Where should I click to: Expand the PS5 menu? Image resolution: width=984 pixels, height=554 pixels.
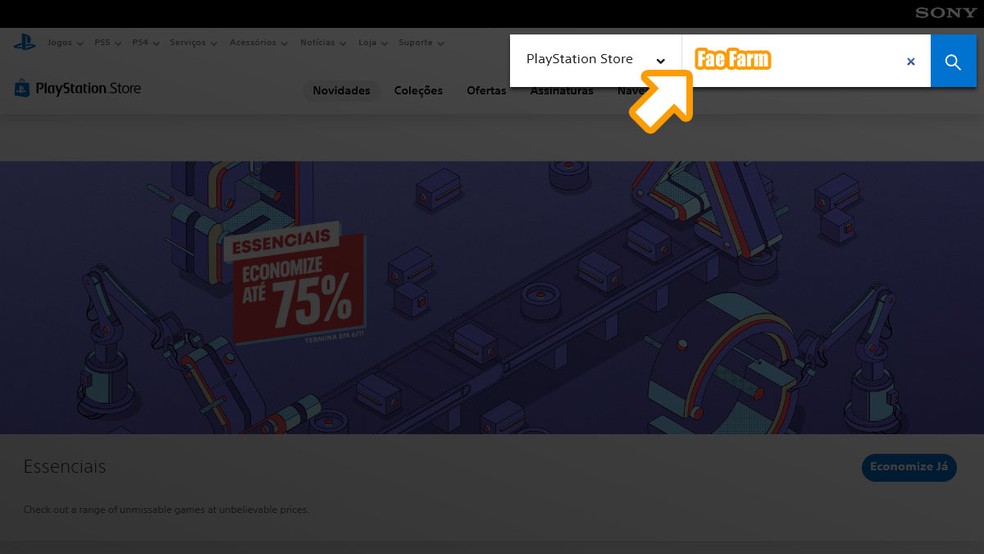pos(107,43)
